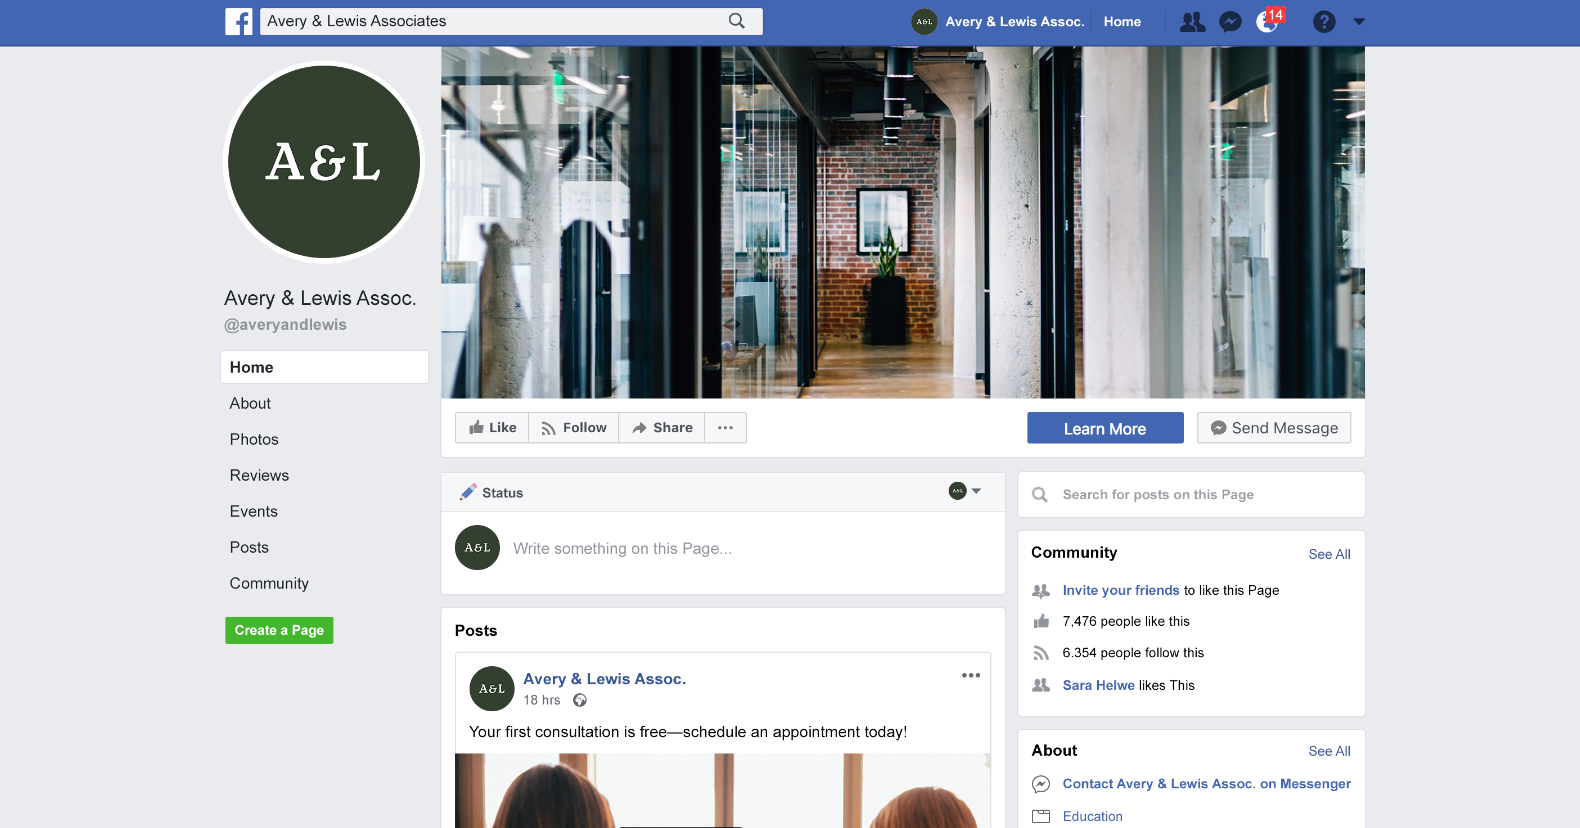The height and width of the screenshot is (828, 1580).
Task: Open the Community section in sidebar
Action: [269, 583]
